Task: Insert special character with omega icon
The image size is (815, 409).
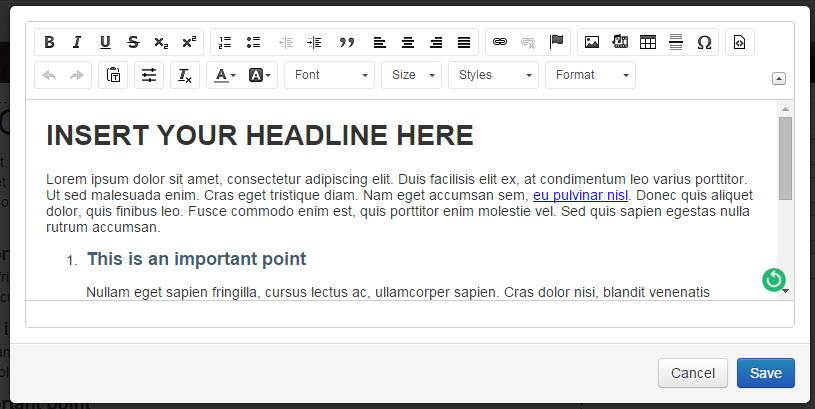Action: click(704, 42)
